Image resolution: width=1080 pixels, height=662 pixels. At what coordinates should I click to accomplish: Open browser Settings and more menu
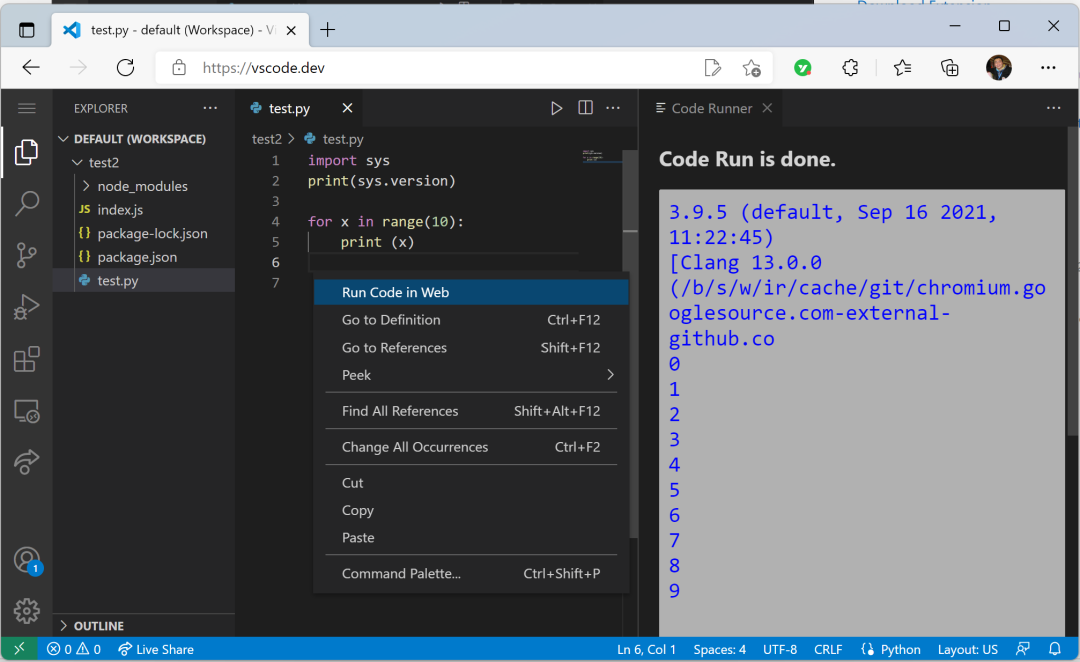click(1048, 68)
